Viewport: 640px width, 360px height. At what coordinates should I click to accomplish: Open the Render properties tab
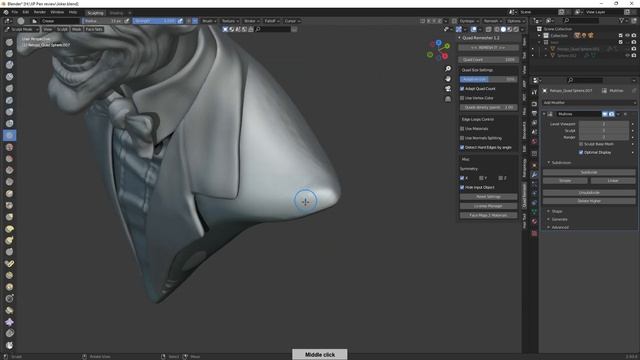[x=534, y=104]
